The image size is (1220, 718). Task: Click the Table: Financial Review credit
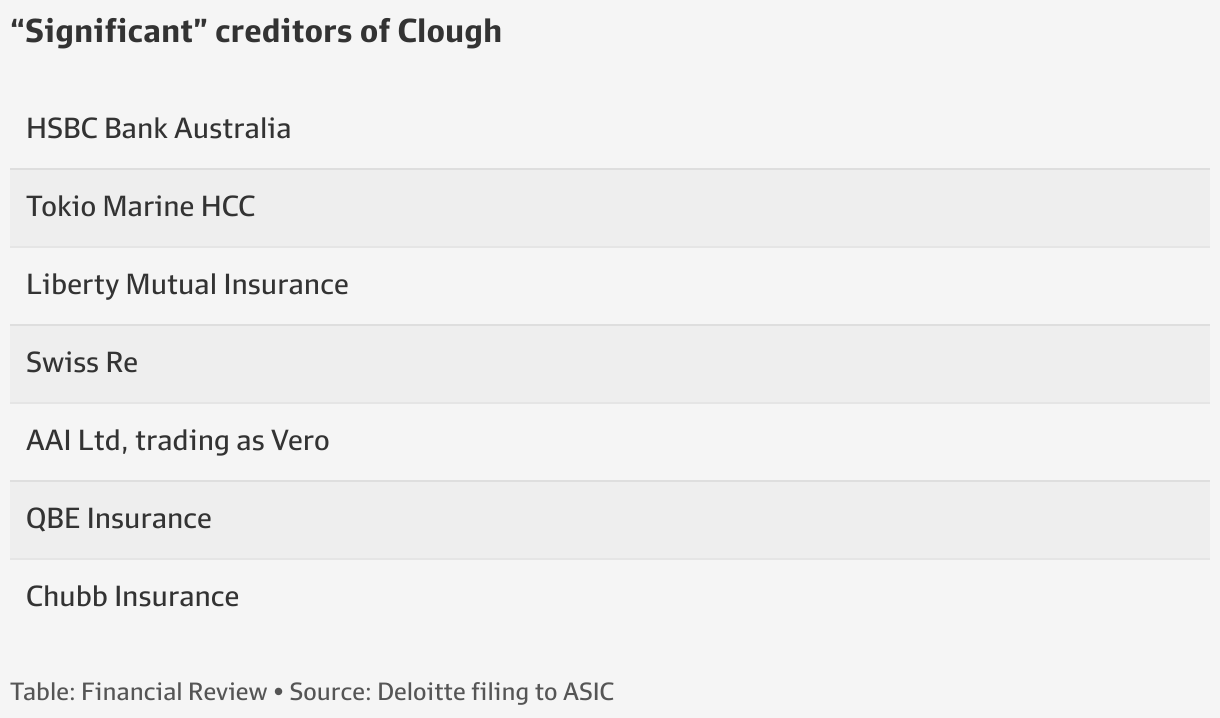139,692
